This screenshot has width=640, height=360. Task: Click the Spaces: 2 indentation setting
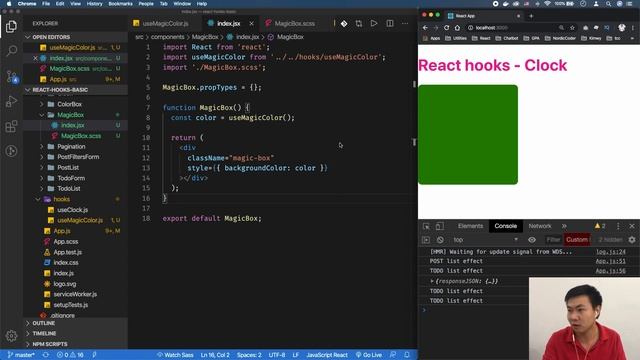(x=249, y=355)
